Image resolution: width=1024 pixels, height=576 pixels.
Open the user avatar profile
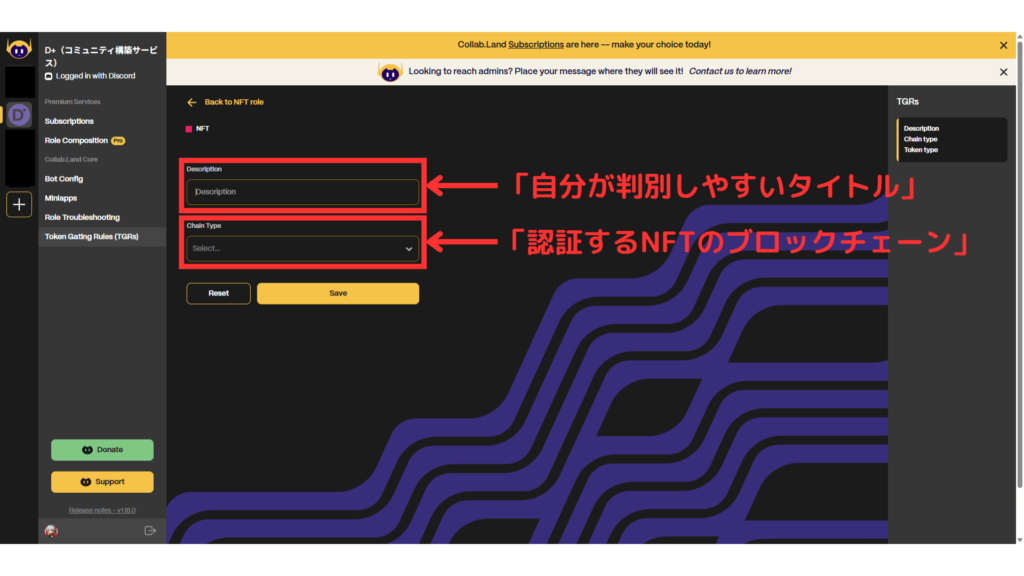tap(51, 531)
